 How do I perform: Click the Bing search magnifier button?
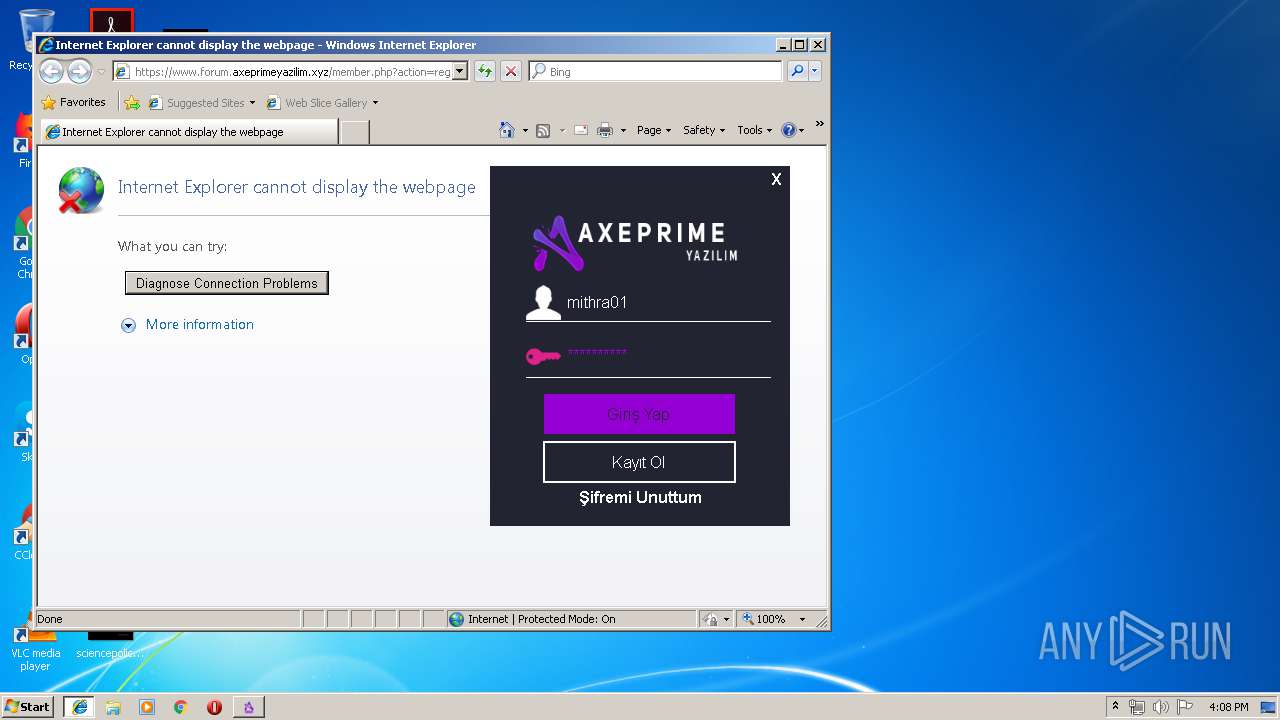click(797, 71)
